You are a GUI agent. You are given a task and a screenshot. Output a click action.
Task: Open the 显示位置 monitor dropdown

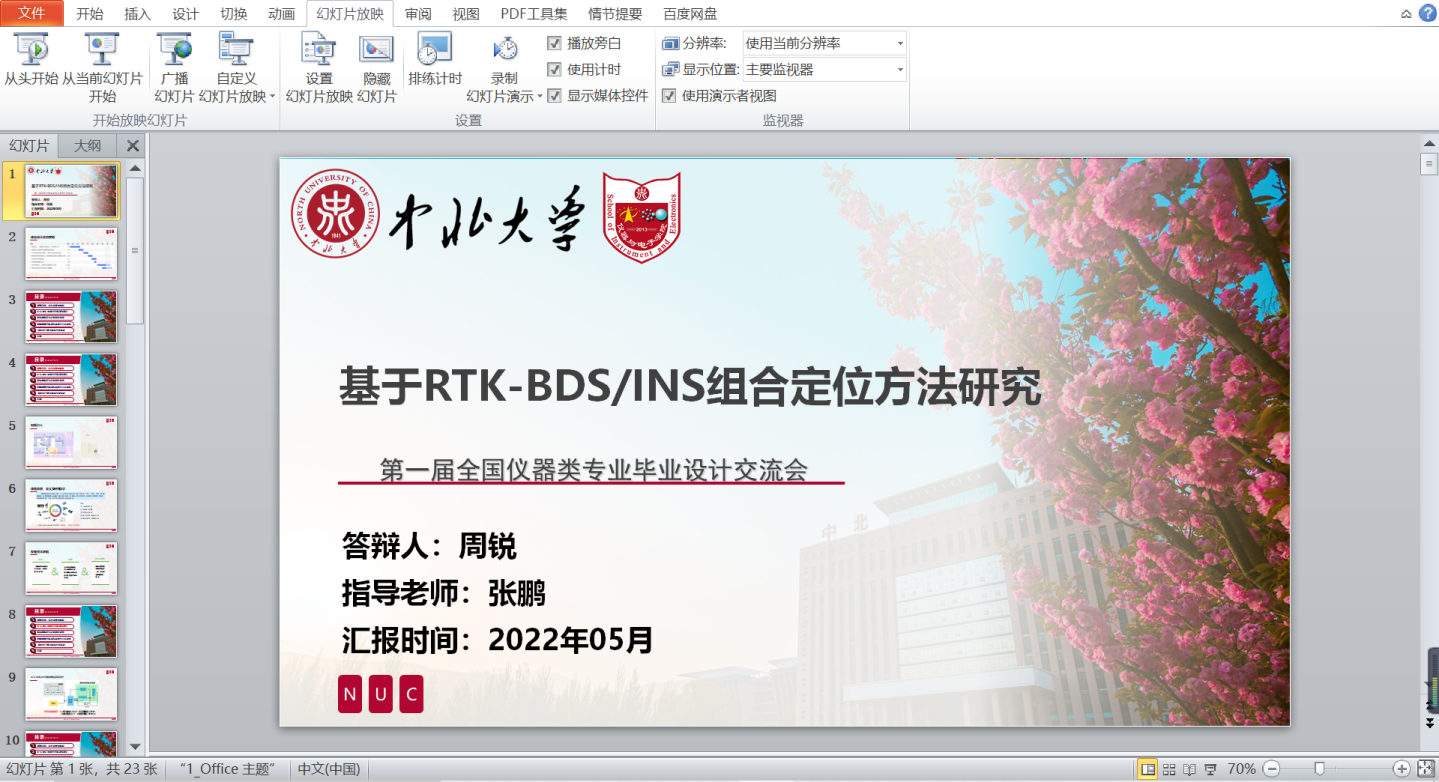900,70
